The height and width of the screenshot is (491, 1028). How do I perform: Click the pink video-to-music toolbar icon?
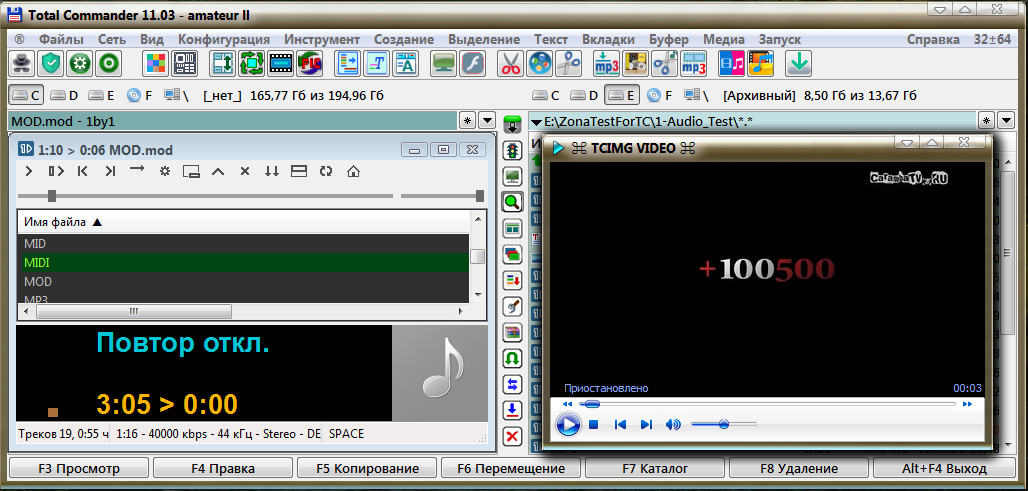(732, 64)
